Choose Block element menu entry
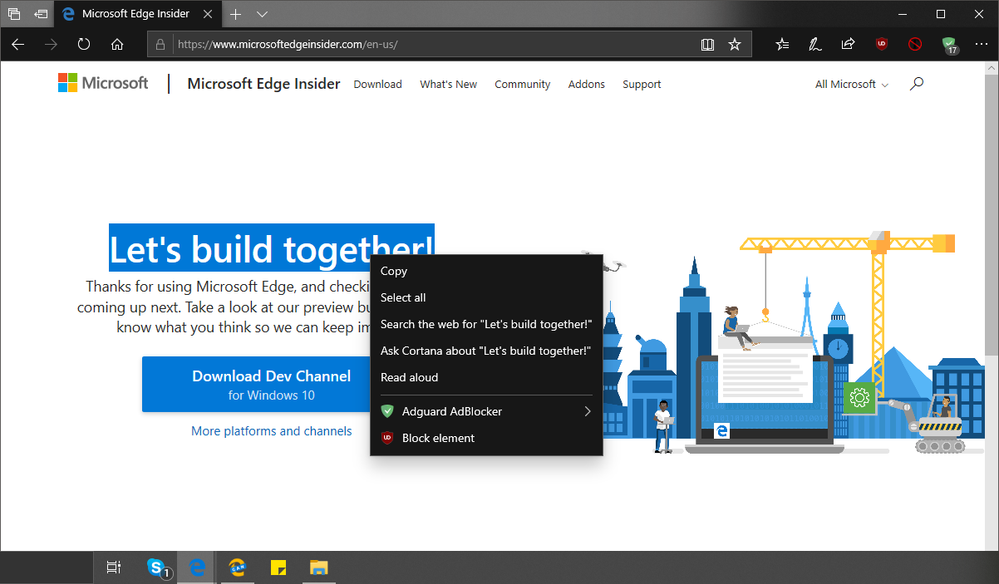 pos(486,438)
